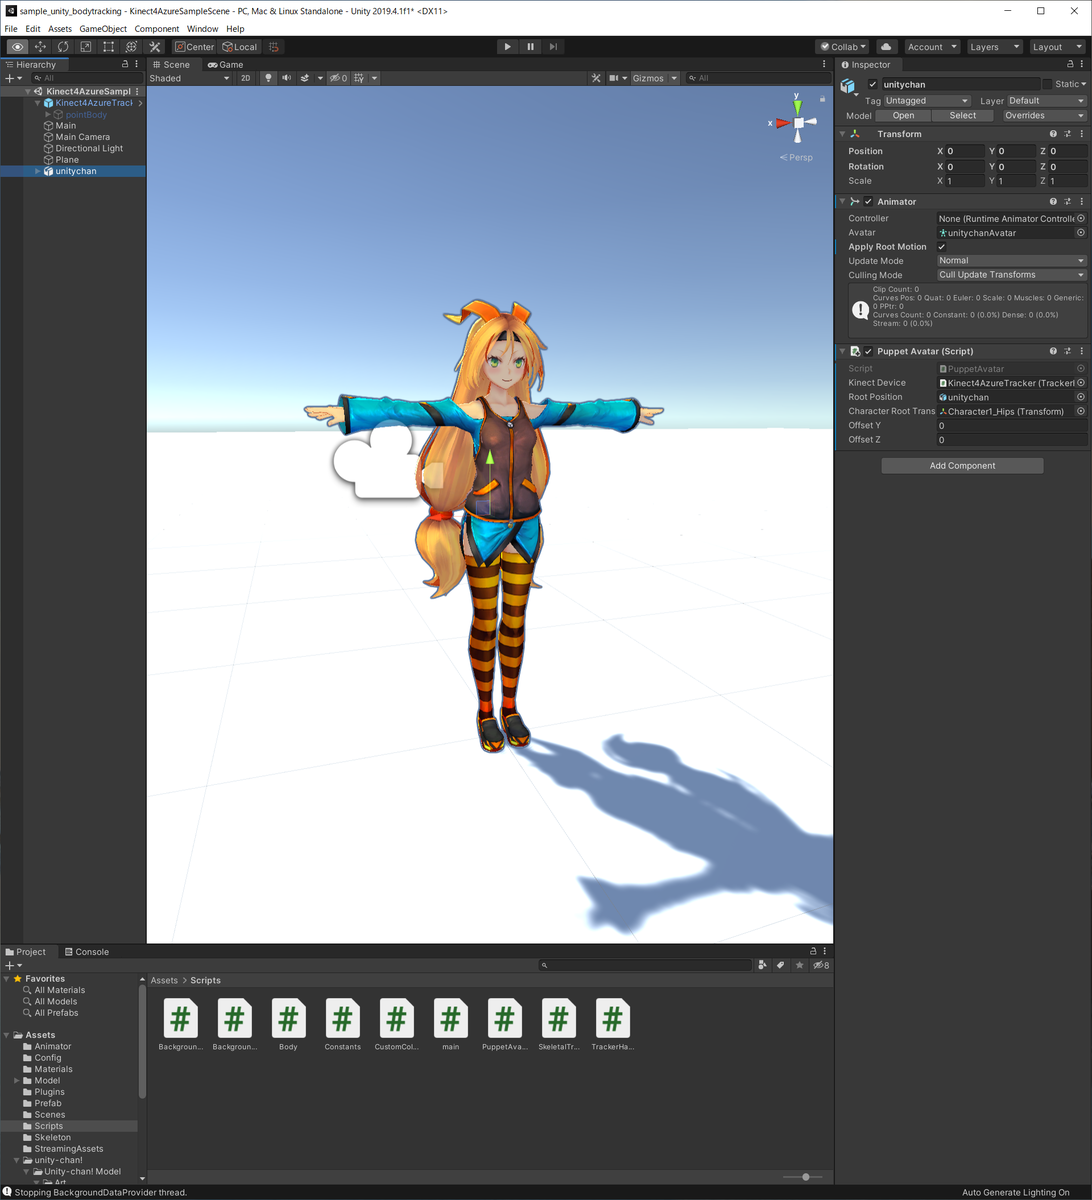Switch to the Console tab
Viewport: 1092px width, 1200px height.
click(x=86, y=952)
